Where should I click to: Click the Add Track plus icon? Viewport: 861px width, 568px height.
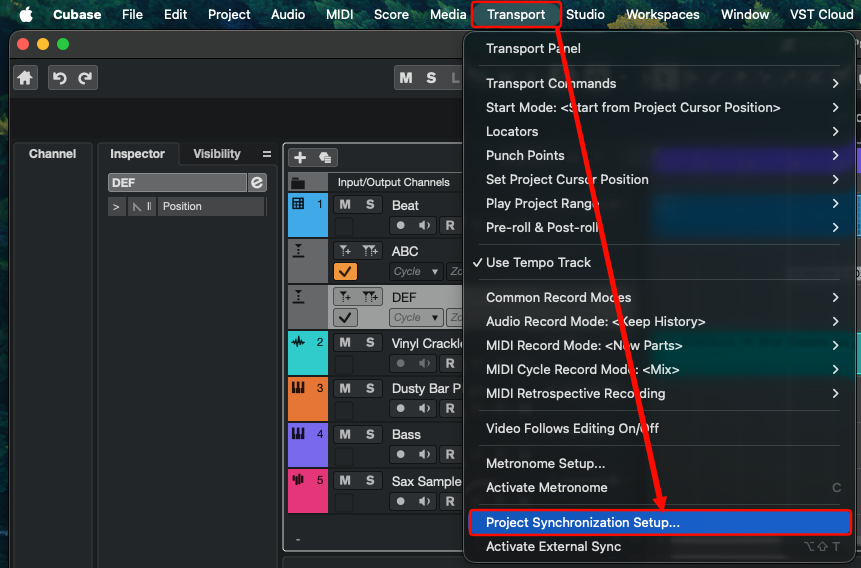click(300, 158)
